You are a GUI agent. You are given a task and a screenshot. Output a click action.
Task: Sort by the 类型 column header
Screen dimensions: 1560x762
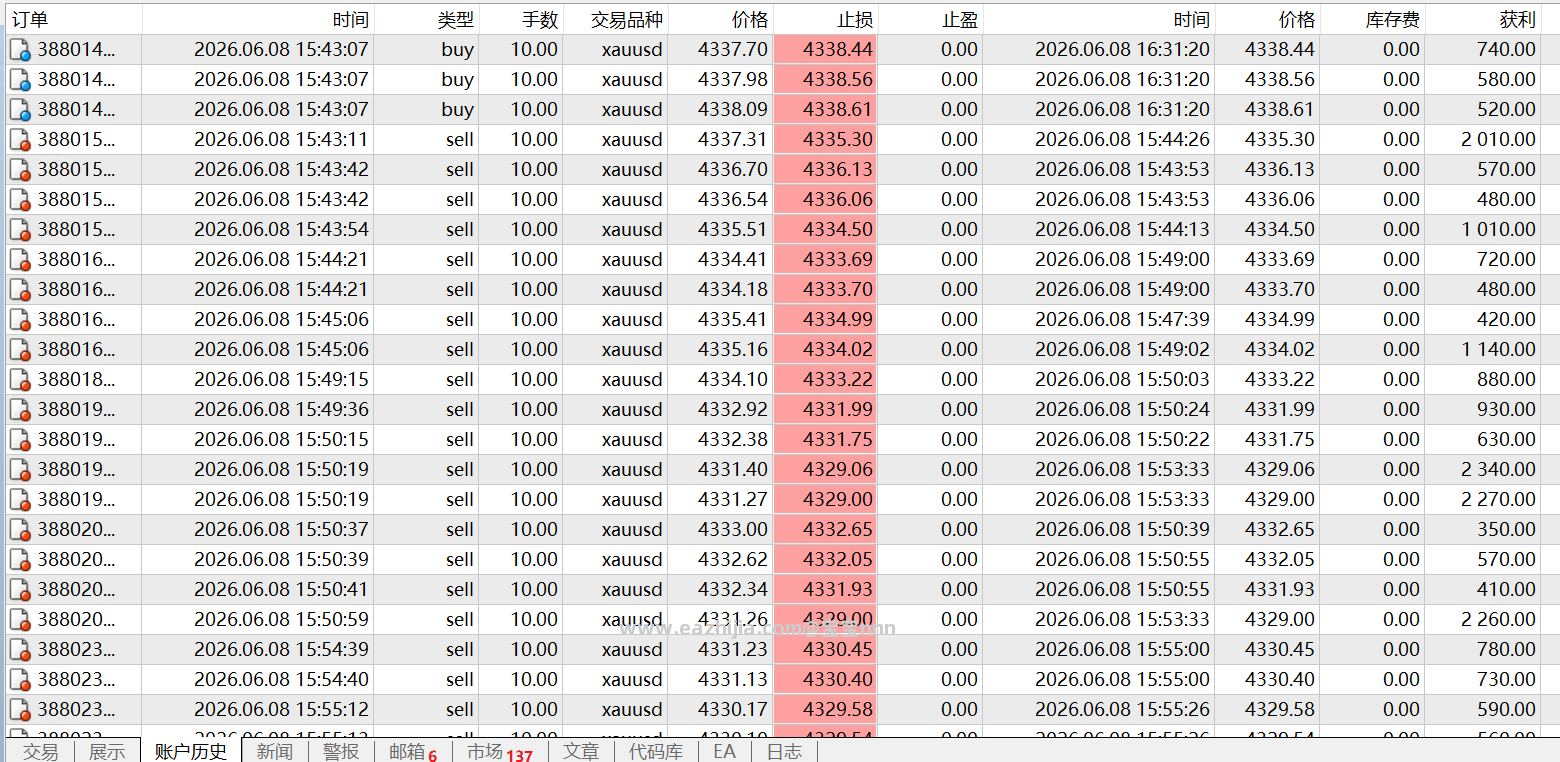[426, 19]
